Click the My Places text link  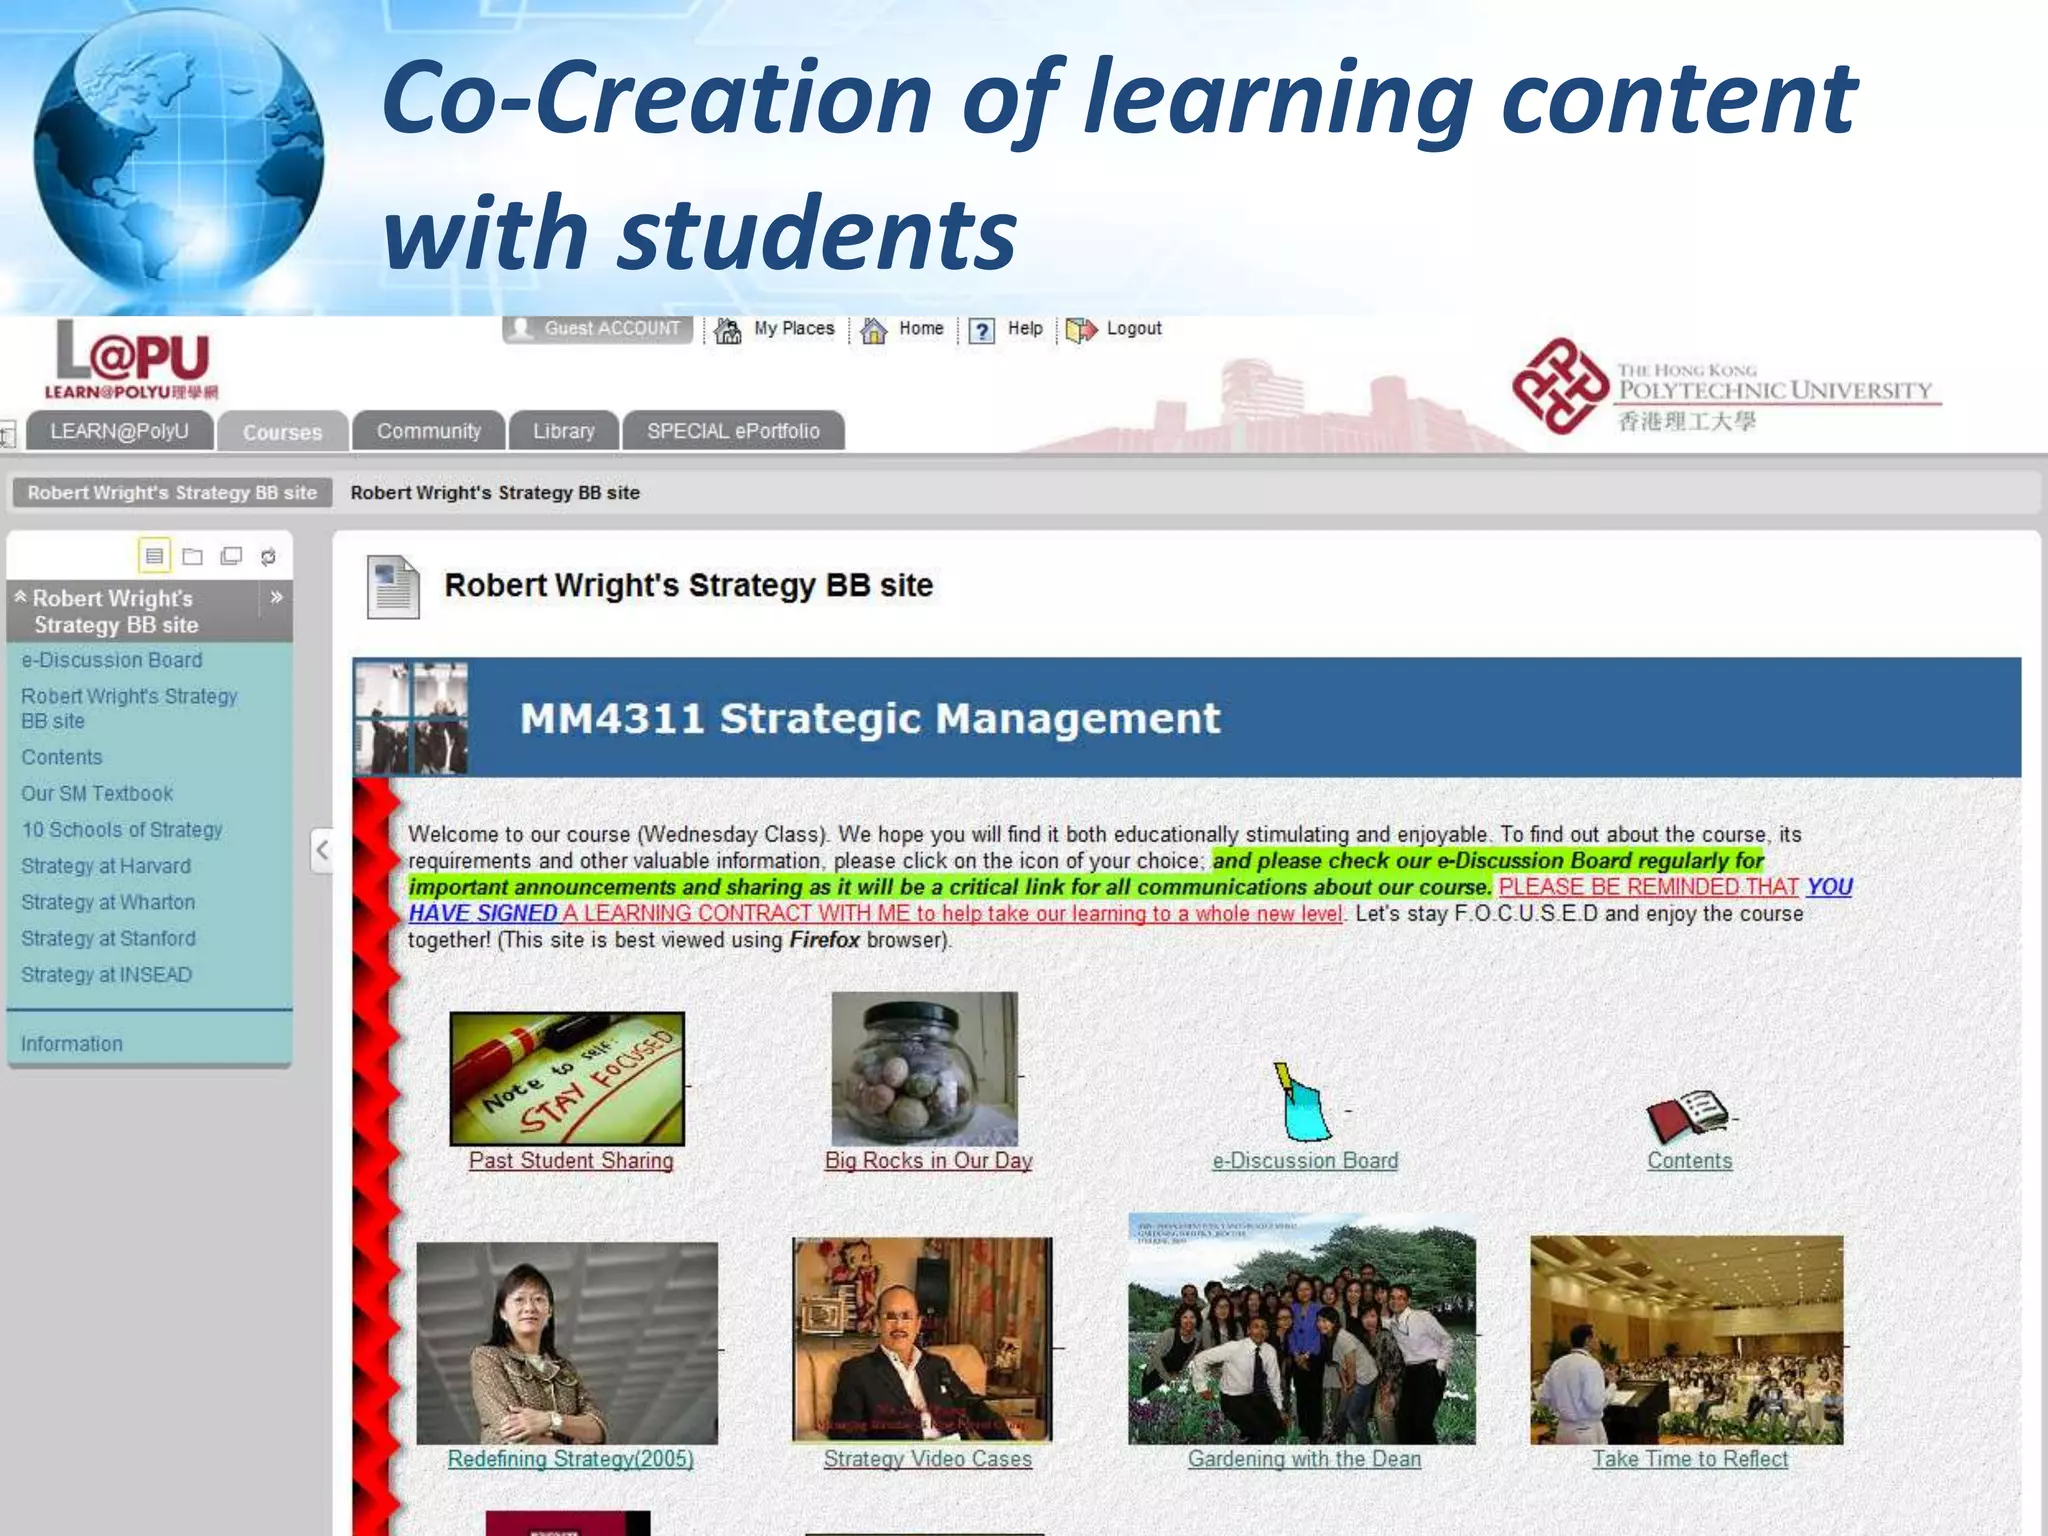coord(794,328)
